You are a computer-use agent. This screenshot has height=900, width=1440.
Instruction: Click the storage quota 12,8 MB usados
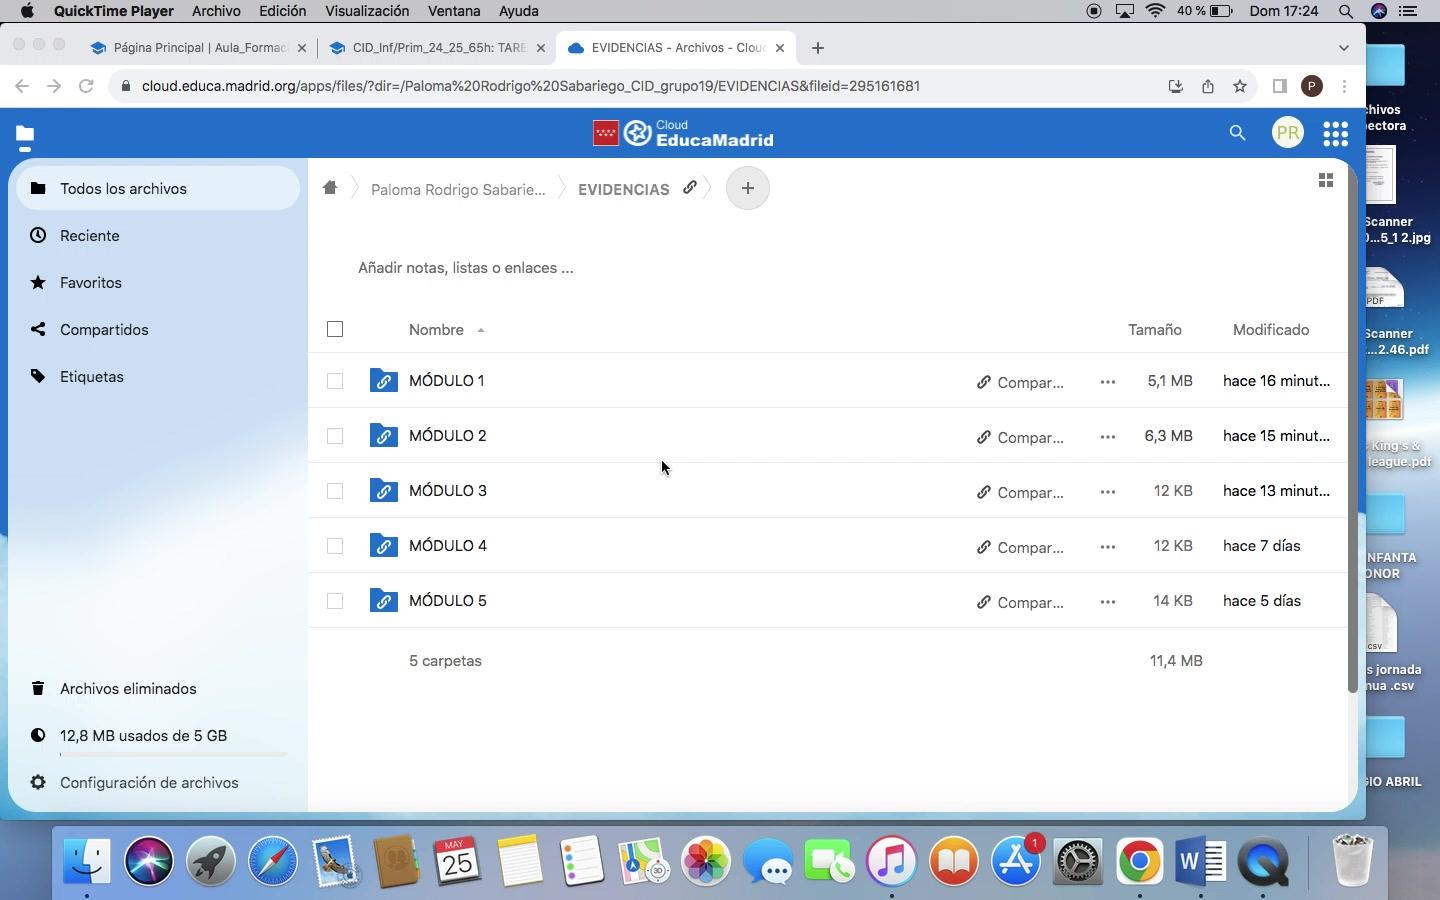(x=158, y=736)
